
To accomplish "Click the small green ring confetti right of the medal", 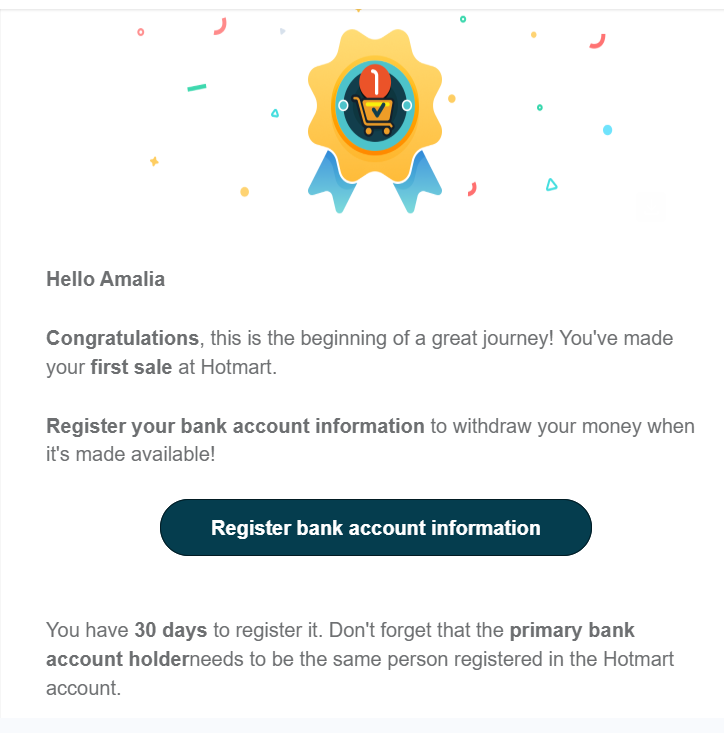I will [x=540, y=107].
